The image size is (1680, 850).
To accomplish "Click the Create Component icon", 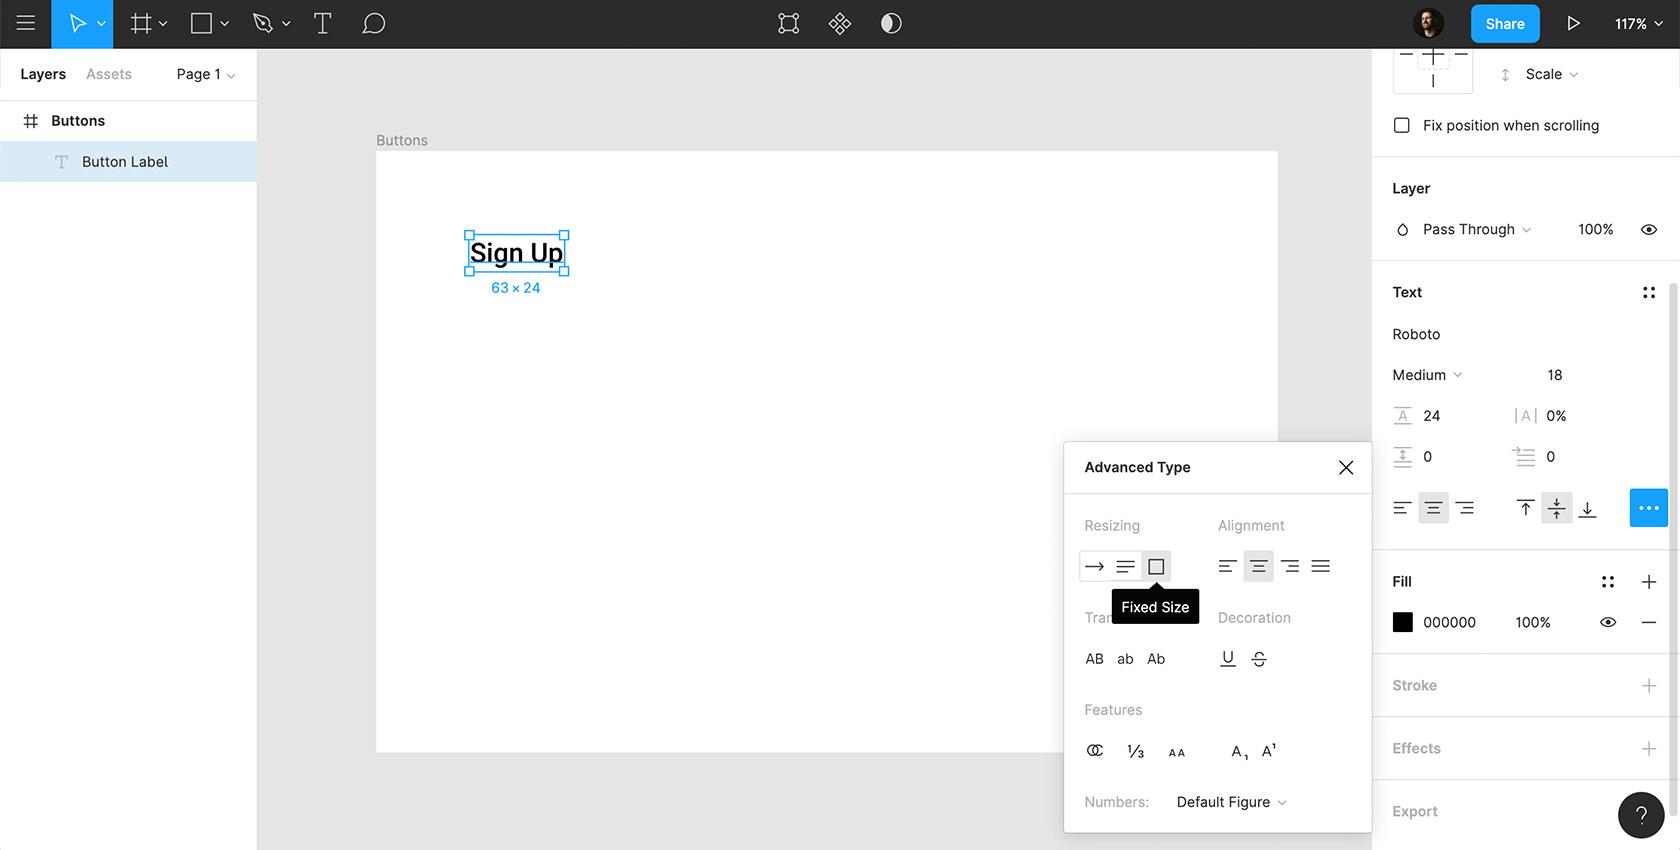I will pyautogui.click(x=840, y=24).
